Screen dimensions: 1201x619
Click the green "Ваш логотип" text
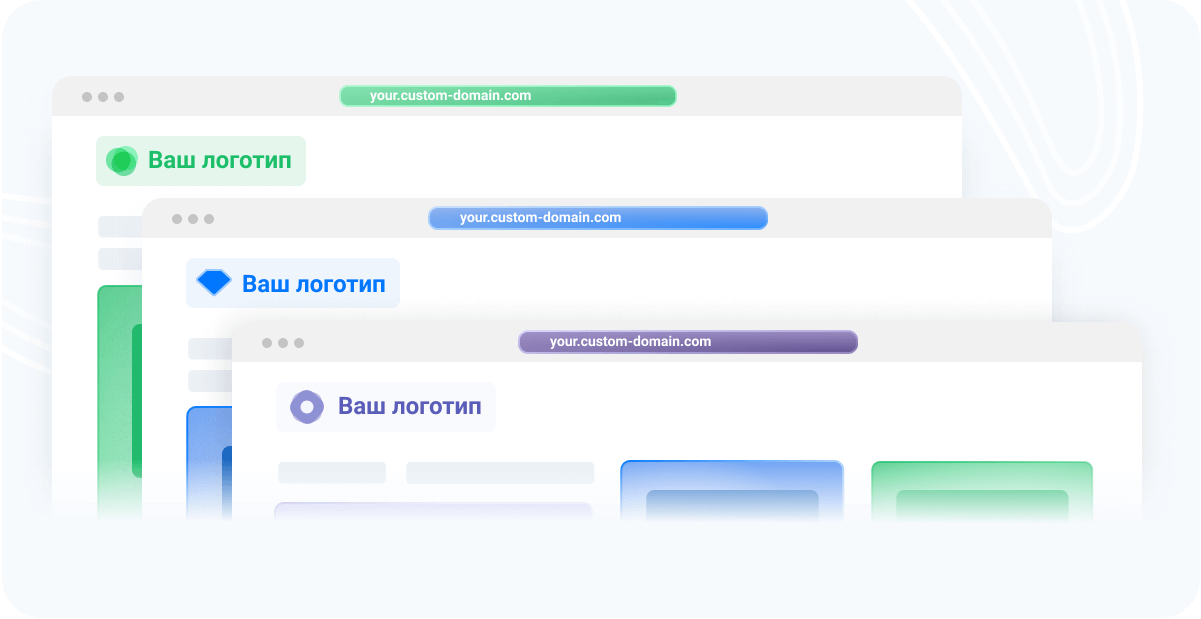point(220,160)
